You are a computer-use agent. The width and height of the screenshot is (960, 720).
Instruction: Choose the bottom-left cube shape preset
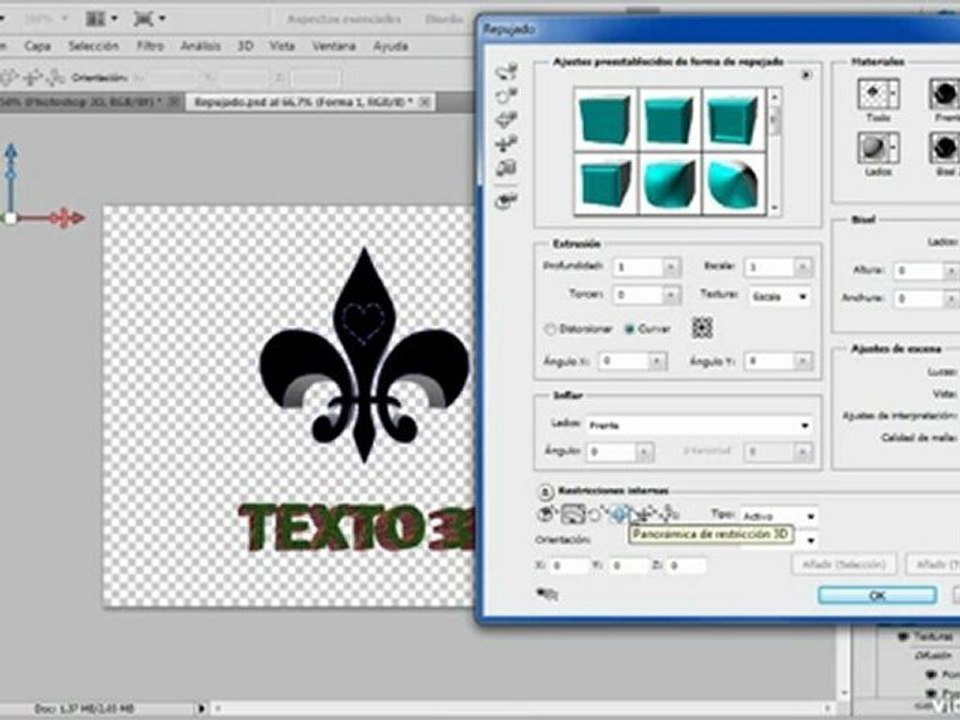pyautogui.click(x=605, y=183)
